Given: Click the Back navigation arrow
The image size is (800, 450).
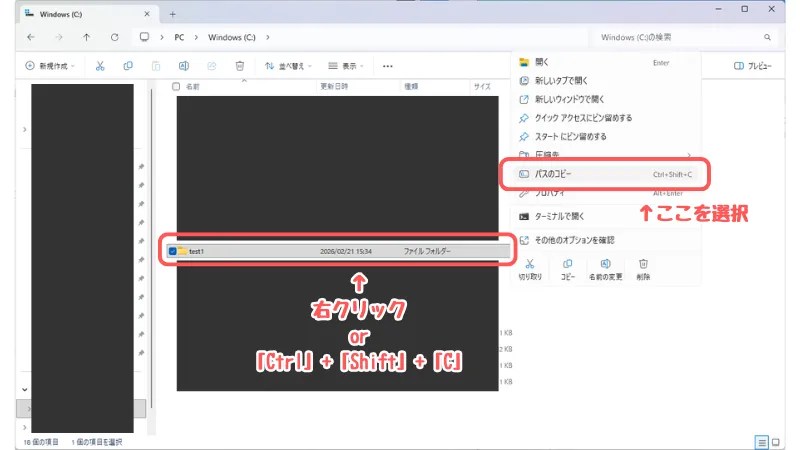Looking at the screenshot, I should 31,37.
